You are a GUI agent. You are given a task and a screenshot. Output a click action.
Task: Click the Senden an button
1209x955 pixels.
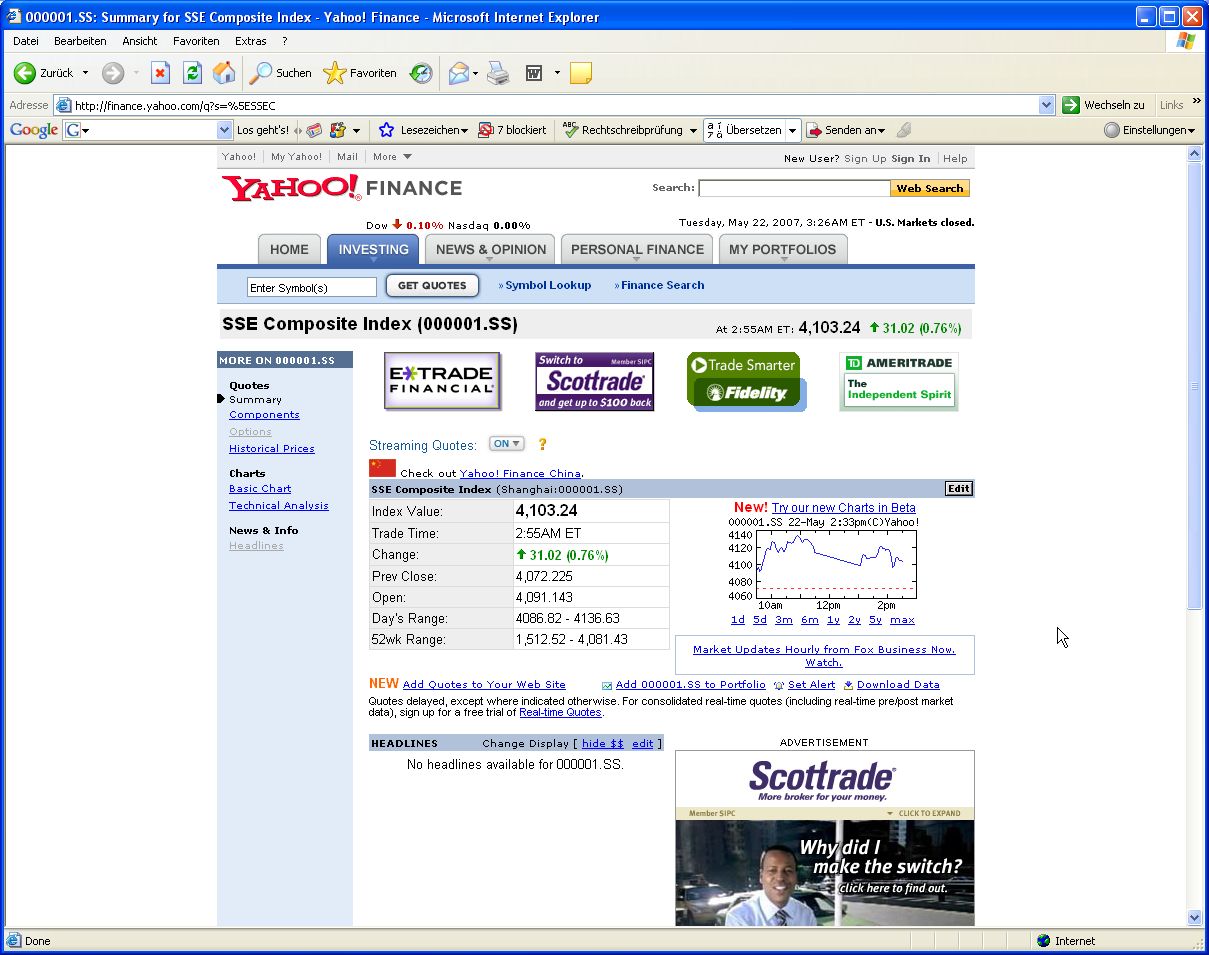845,130
